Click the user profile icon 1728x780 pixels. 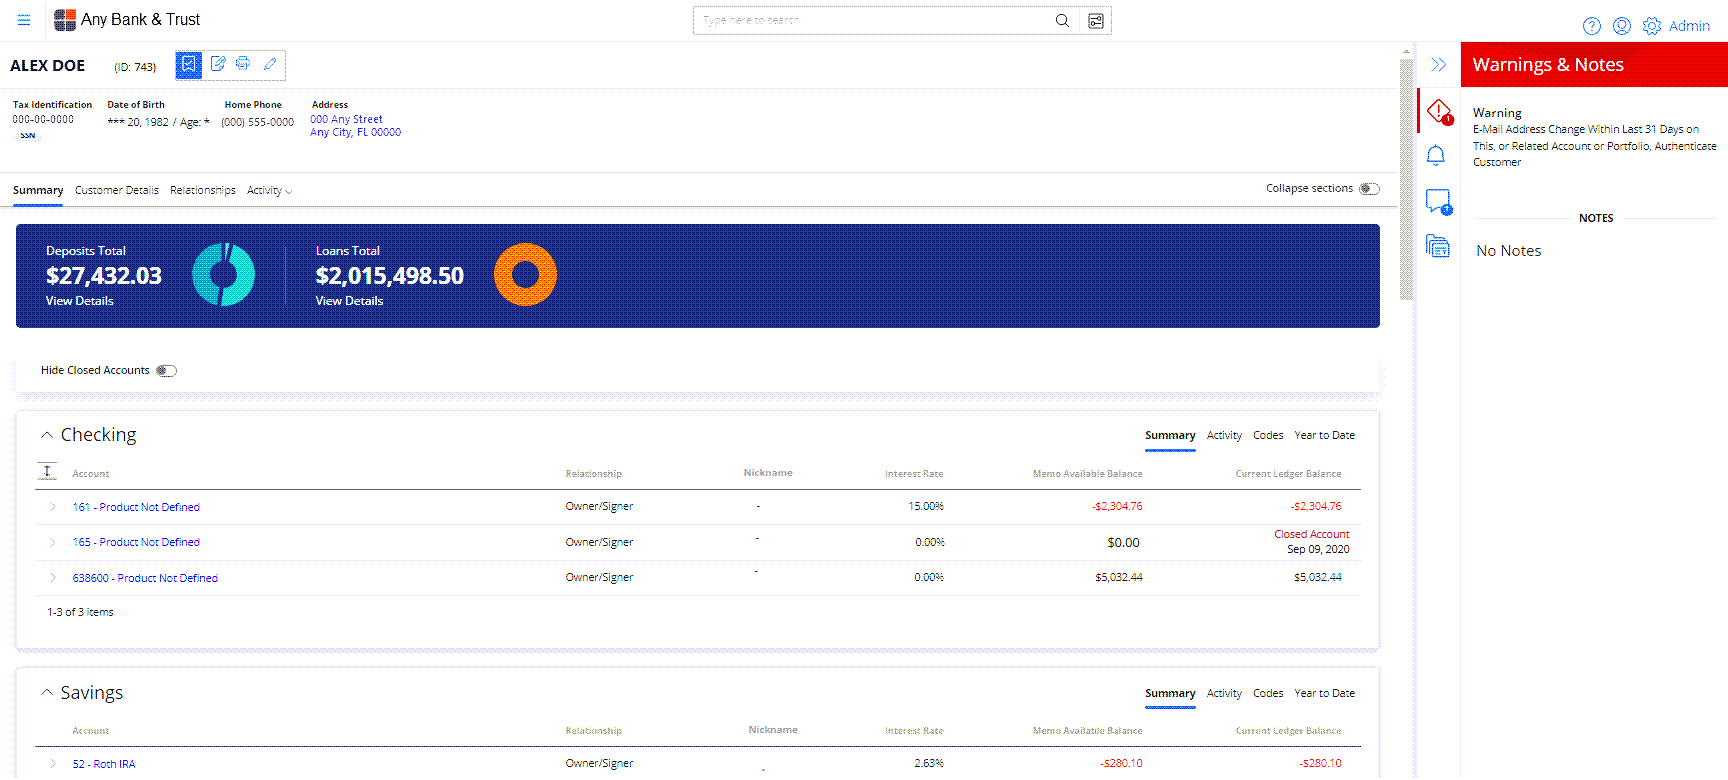(1622, 26)
